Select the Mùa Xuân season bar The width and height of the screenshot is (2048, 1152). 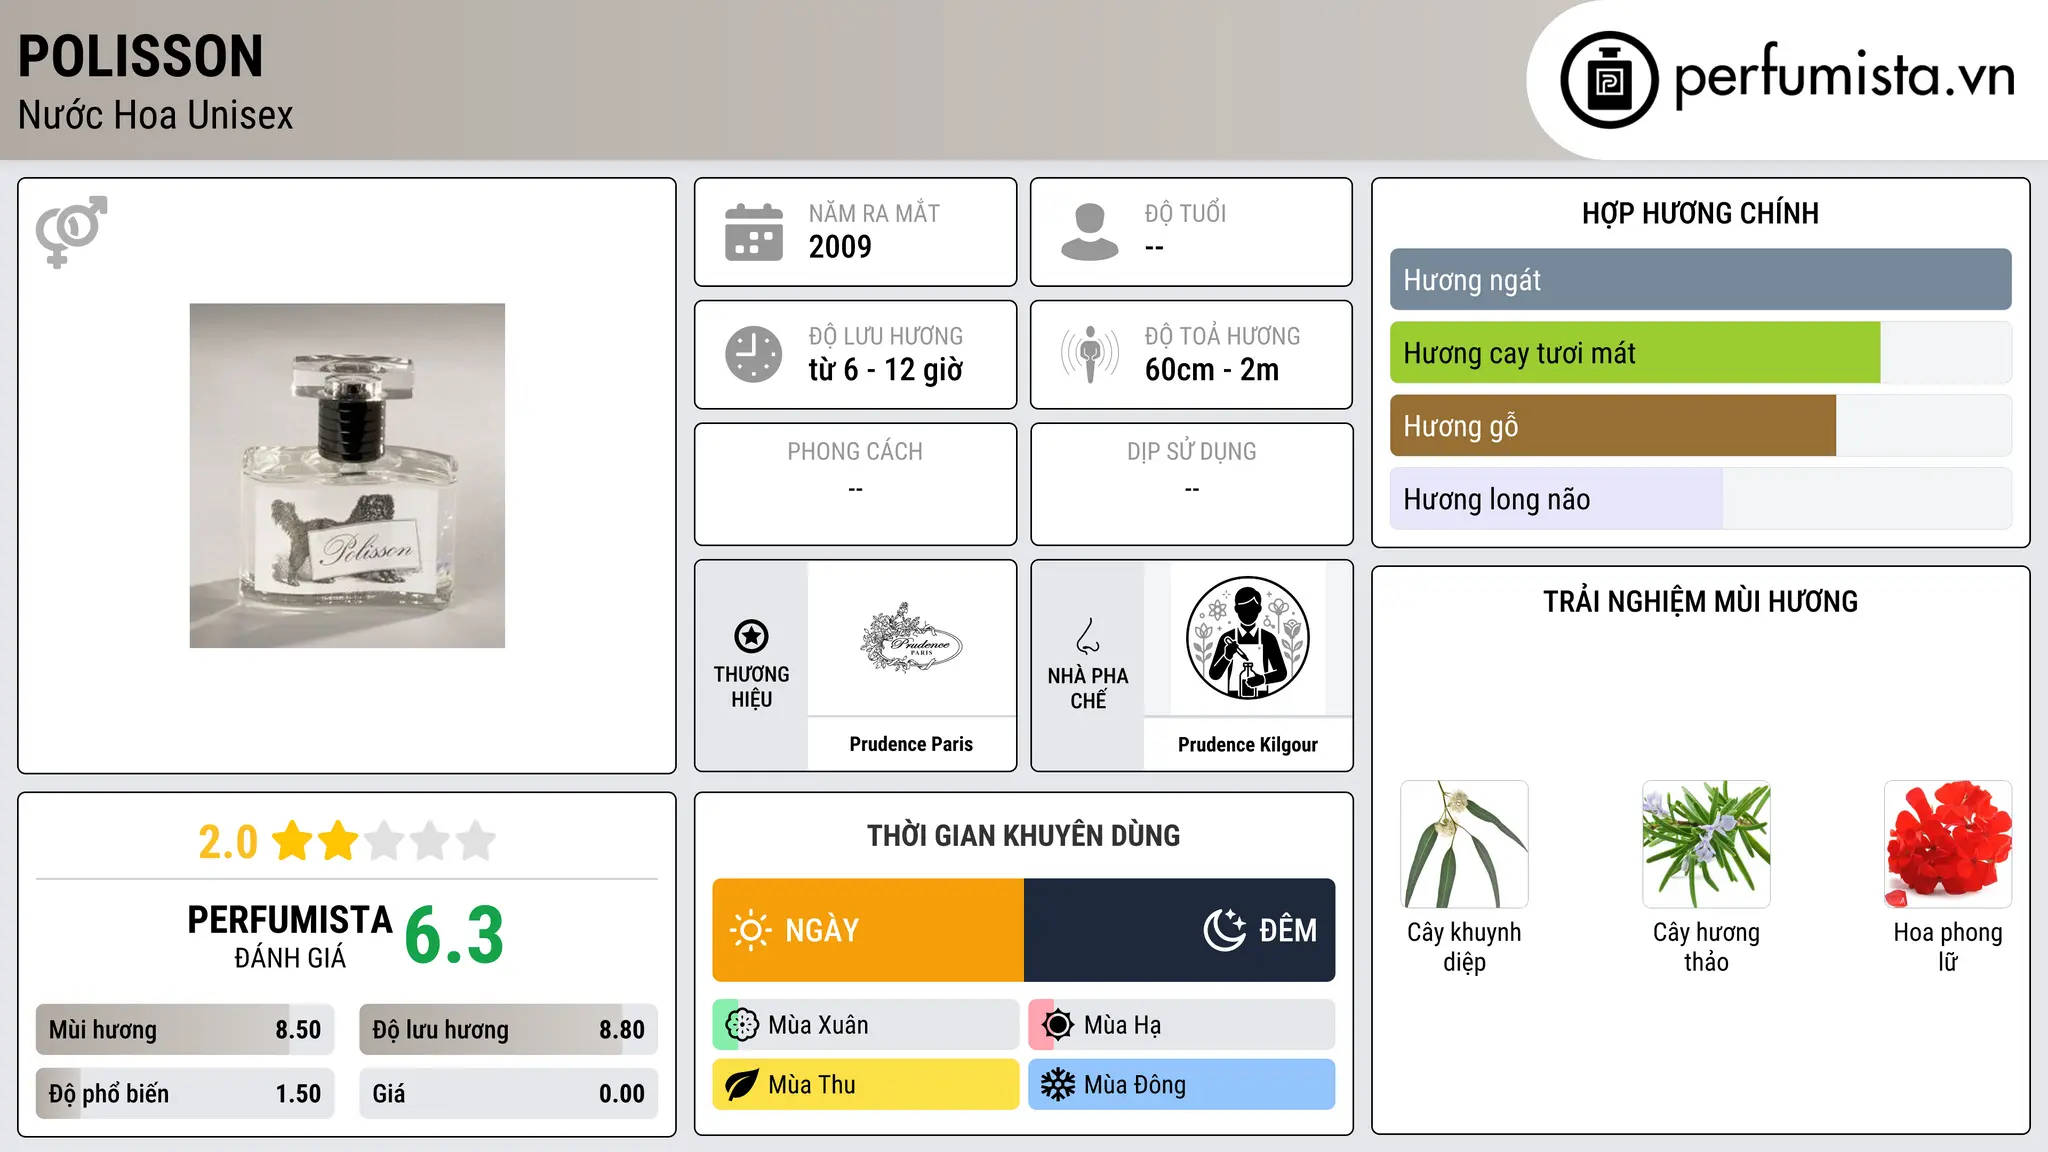[866, 1025]
